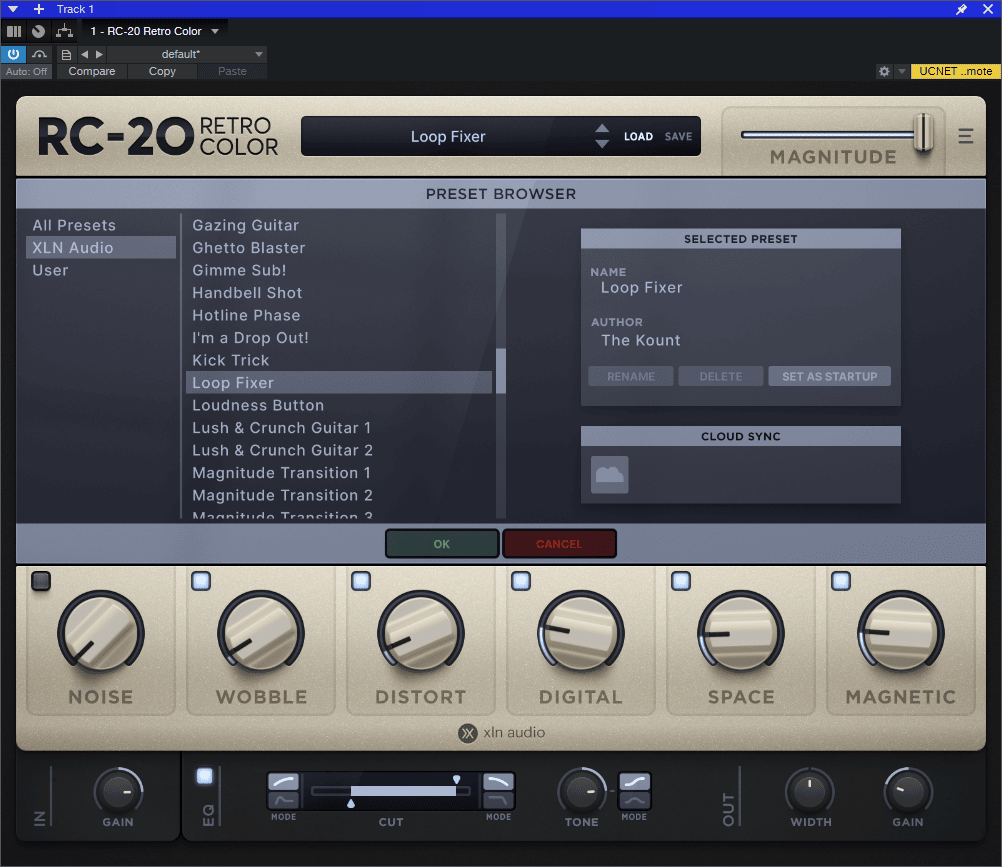The height and width of the screenshot is (867, 1002).
Task: Select the User preset category
Action: pos(51,270)
